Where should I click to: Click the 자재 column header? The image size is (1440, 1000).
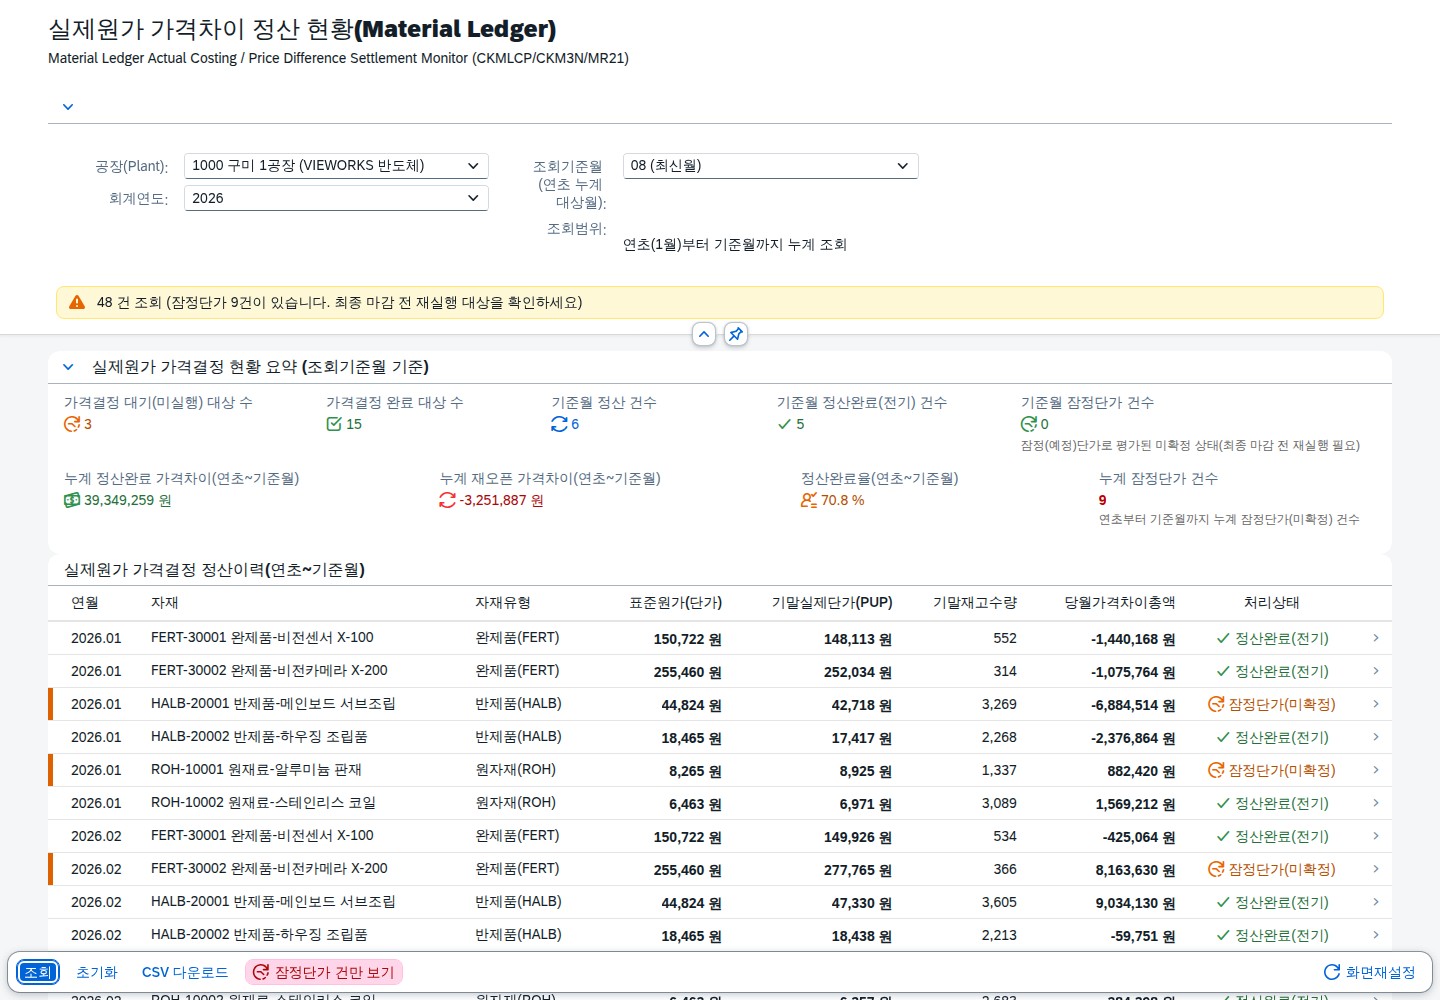tap(164, 603)
